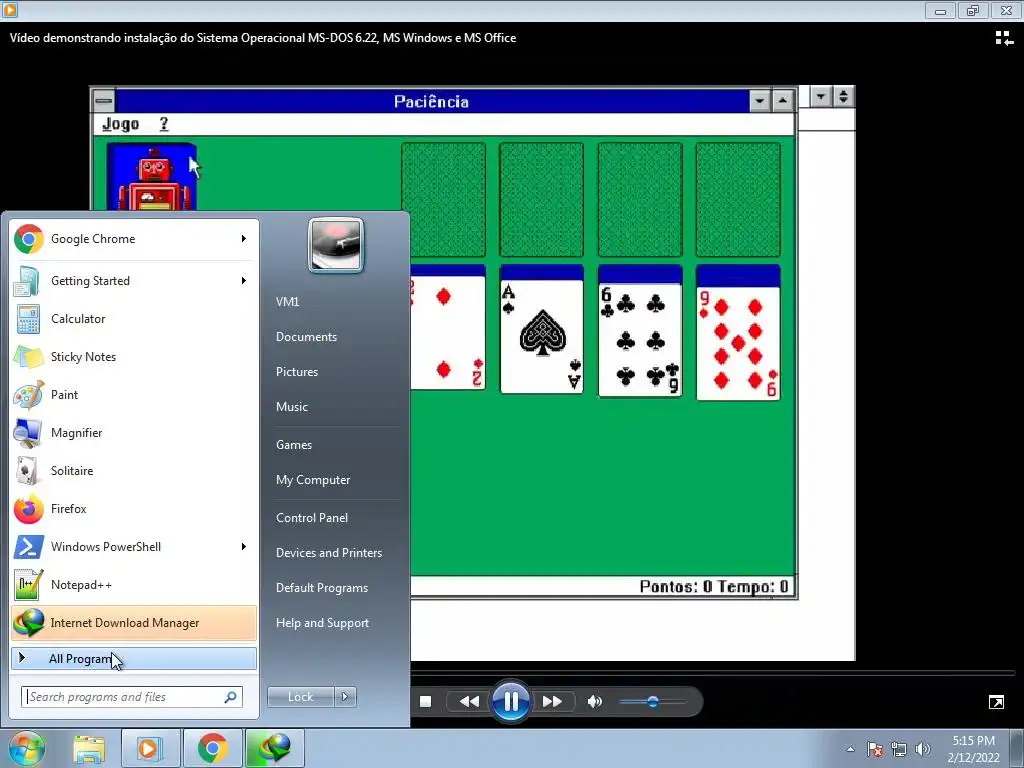Click the Windows Start orb
The image size is (1024, 768).
point(27,748)
